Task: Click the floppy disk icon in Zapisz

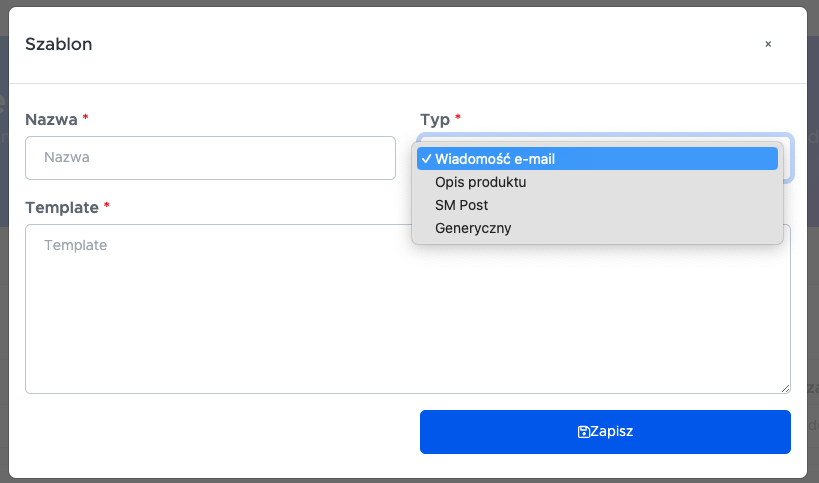Action: (x=583, y=432)
